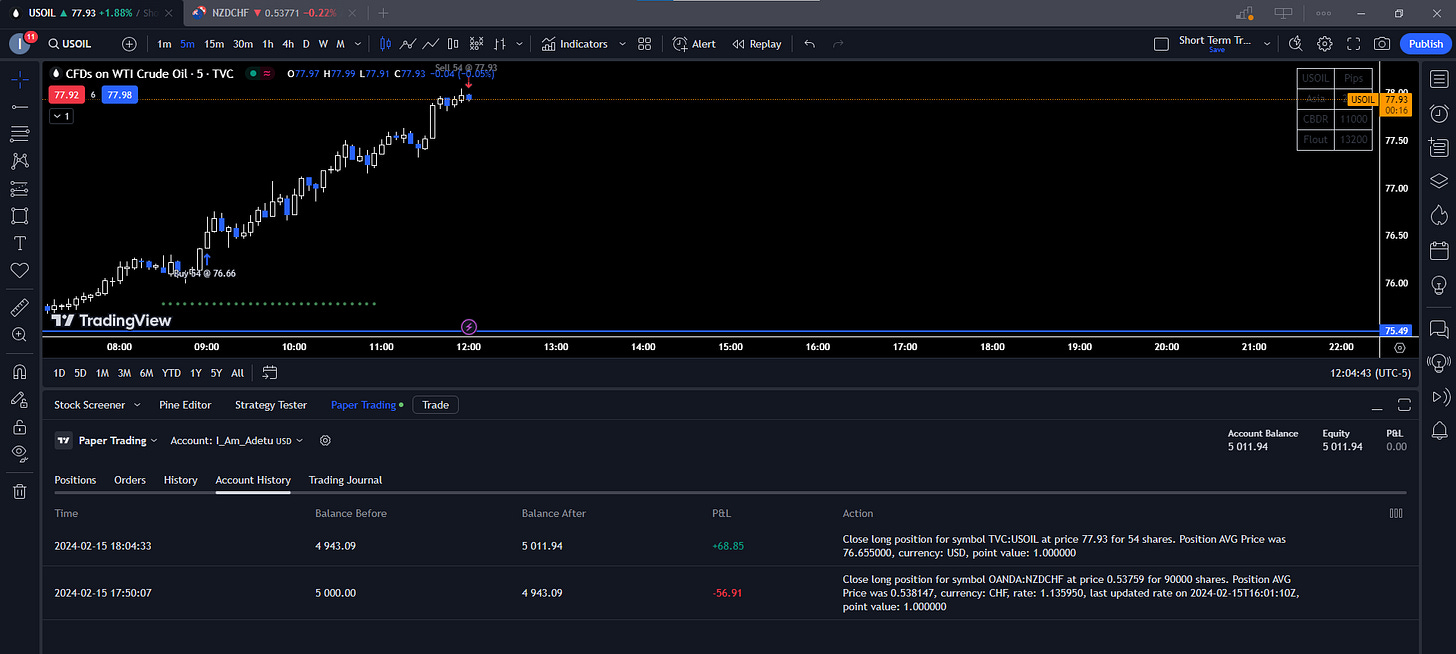Open the hotlists flame icon
The image size is (1456, 654).
[1439, 215]
